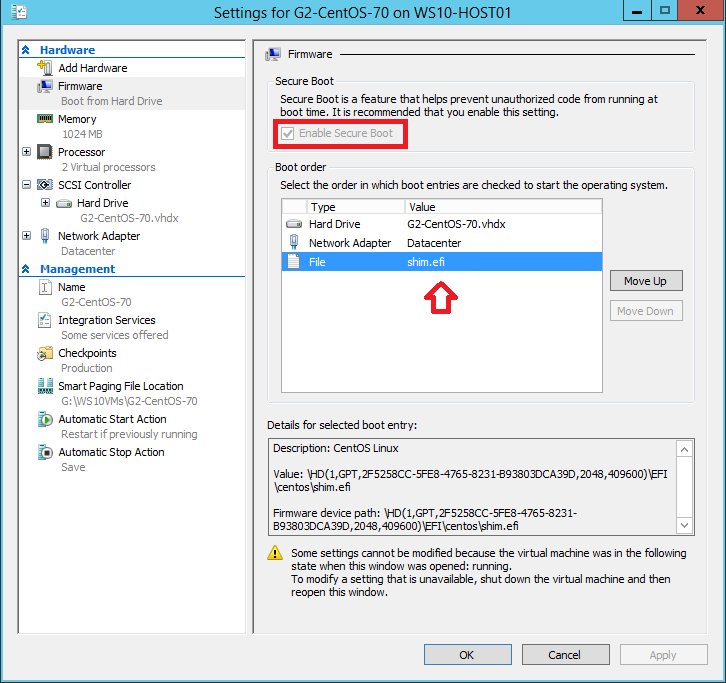Expand the Network Adapter tree node
The width and height of the screenshot is (726, 683).
click(26, 235)
